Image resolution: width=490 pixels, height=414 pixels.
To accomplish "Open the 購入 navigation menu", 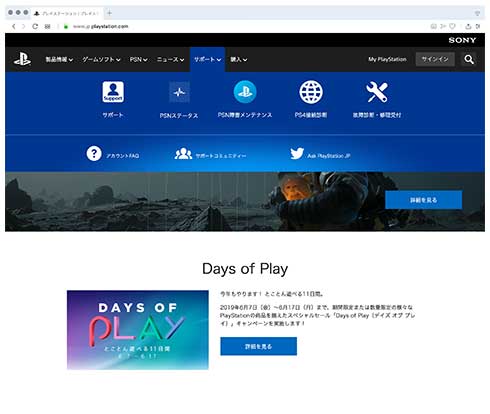I will (239, 59).
